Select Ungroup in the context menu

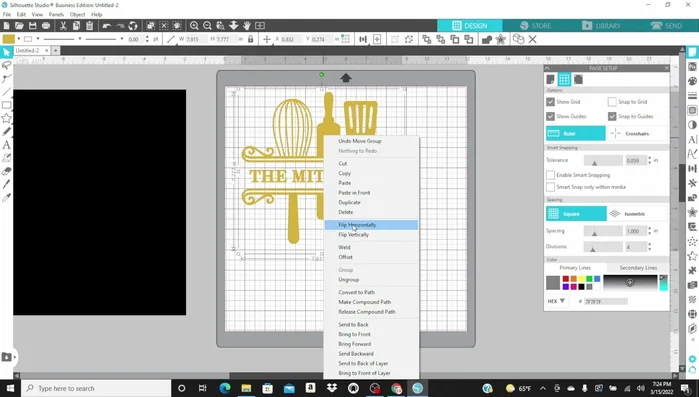coord(371,279)
